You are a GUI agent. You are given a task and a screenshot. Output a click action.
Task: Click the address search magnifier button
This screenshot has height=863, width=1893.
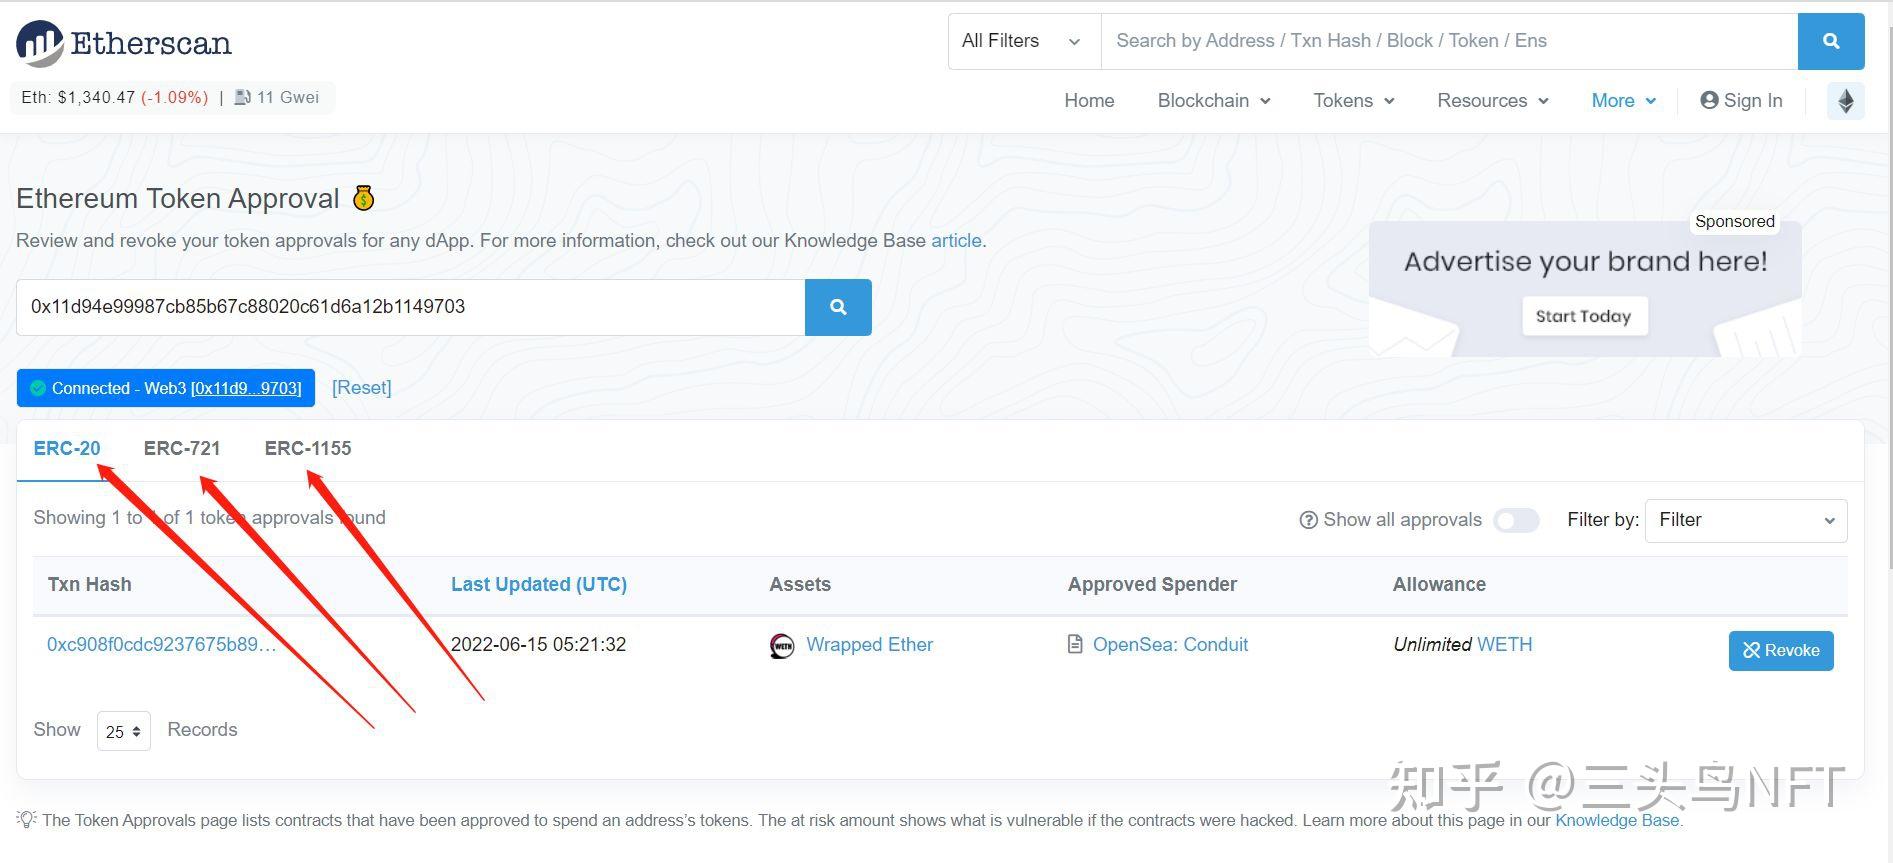click(x=838, y=307)
